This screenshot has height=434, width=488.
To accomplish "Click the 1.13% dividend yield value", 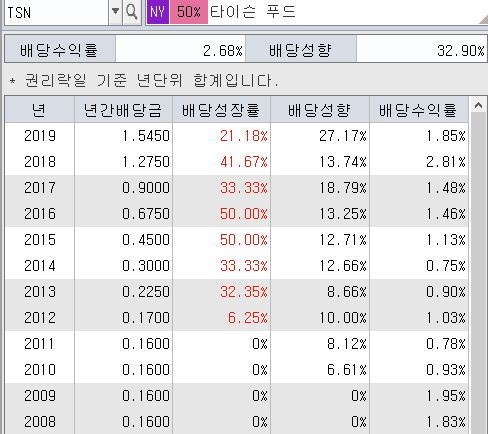I will tap(446, 240).
